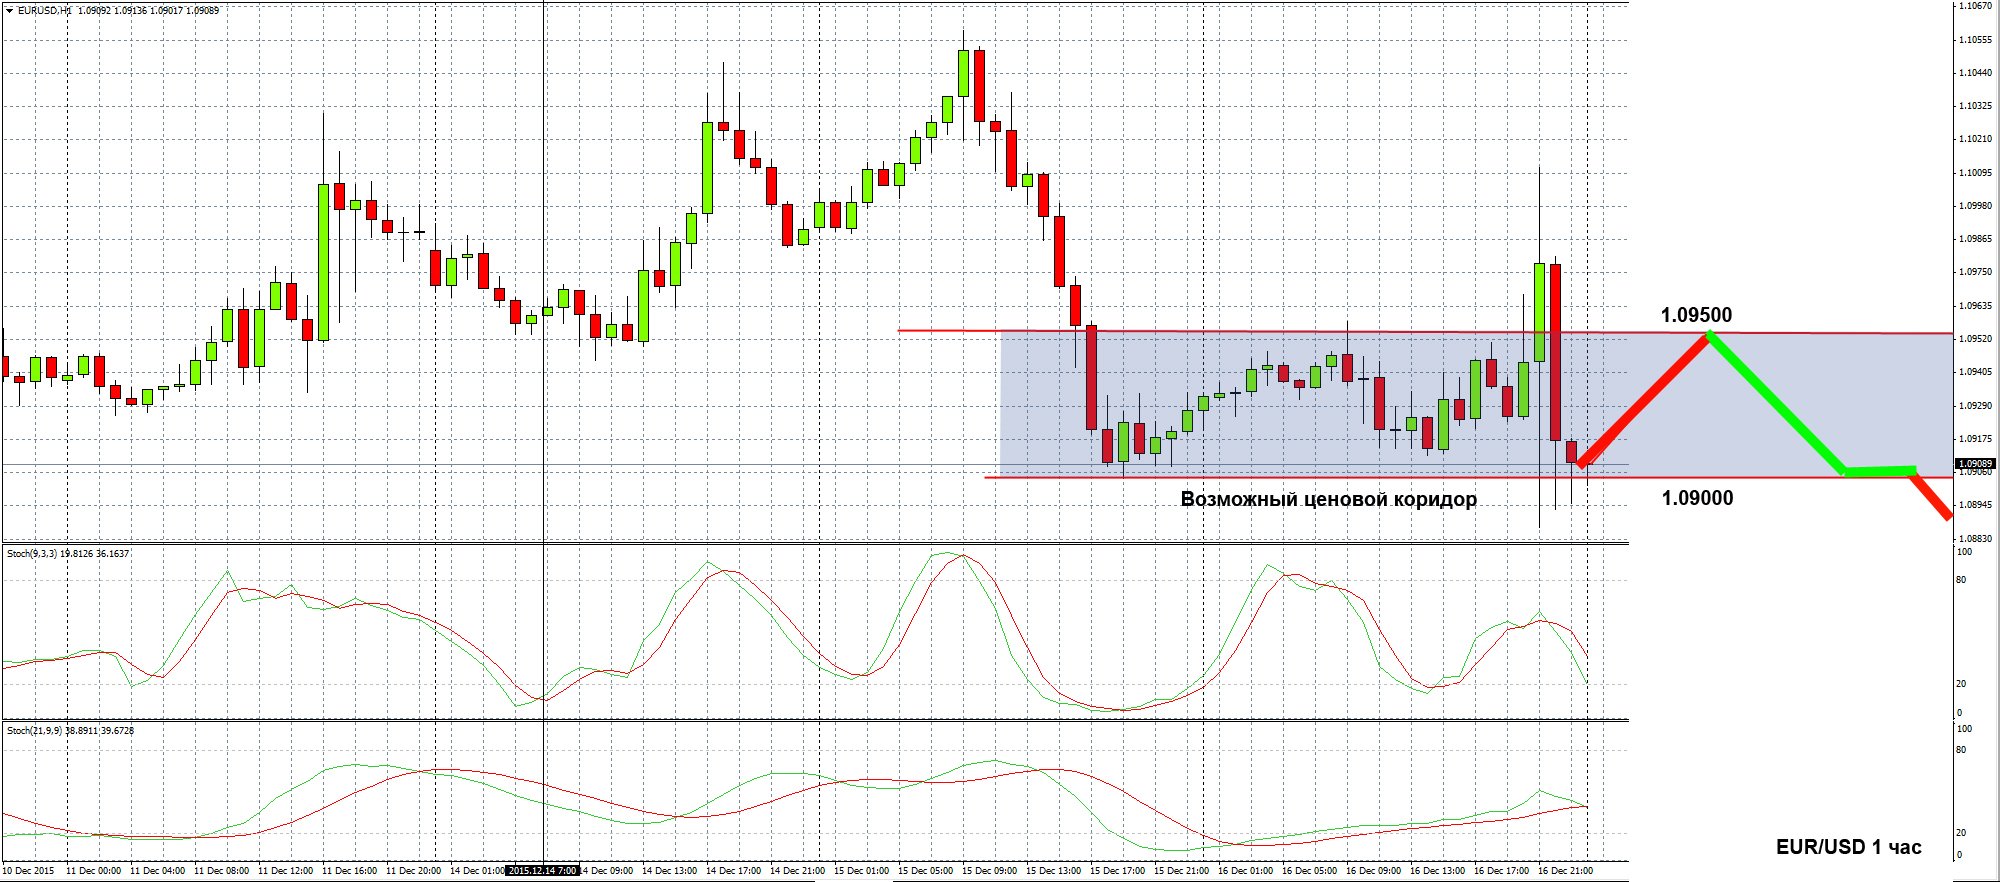This screenshot has width=2000, height=882.
Task: Click the 'EUR/USD 1 час' caption
Action: [x=1849, y=847]
